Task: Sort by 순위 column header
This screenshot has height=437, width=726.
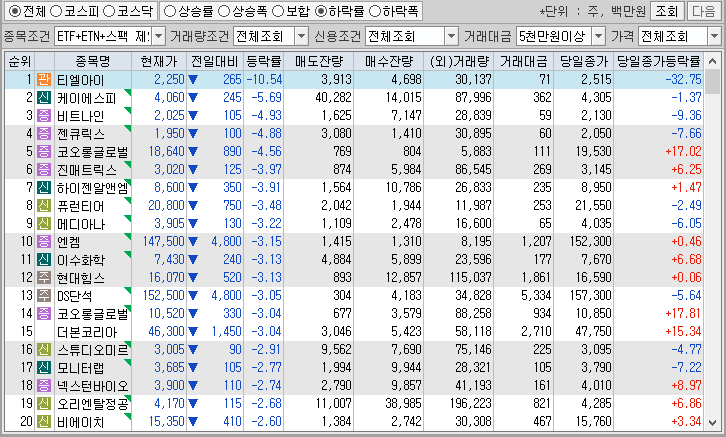Action: pyautogui.click(x=19, y=61)
